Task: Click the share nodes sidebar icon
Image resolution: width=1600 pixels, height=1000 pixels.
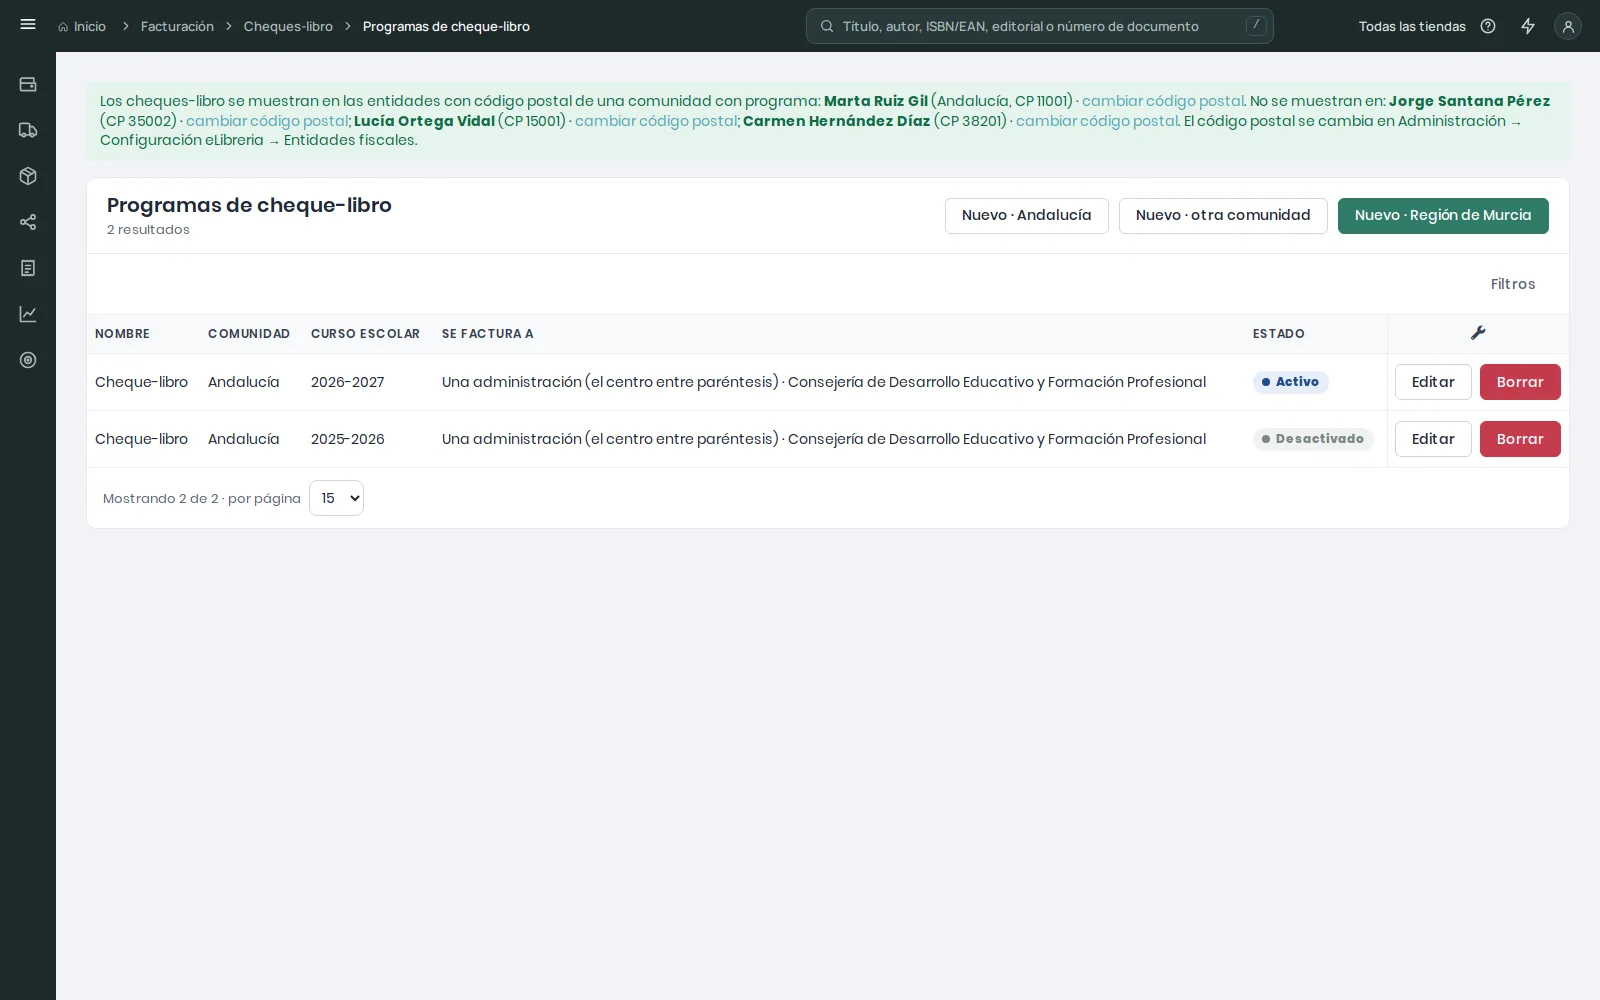Action: point(28,222)
